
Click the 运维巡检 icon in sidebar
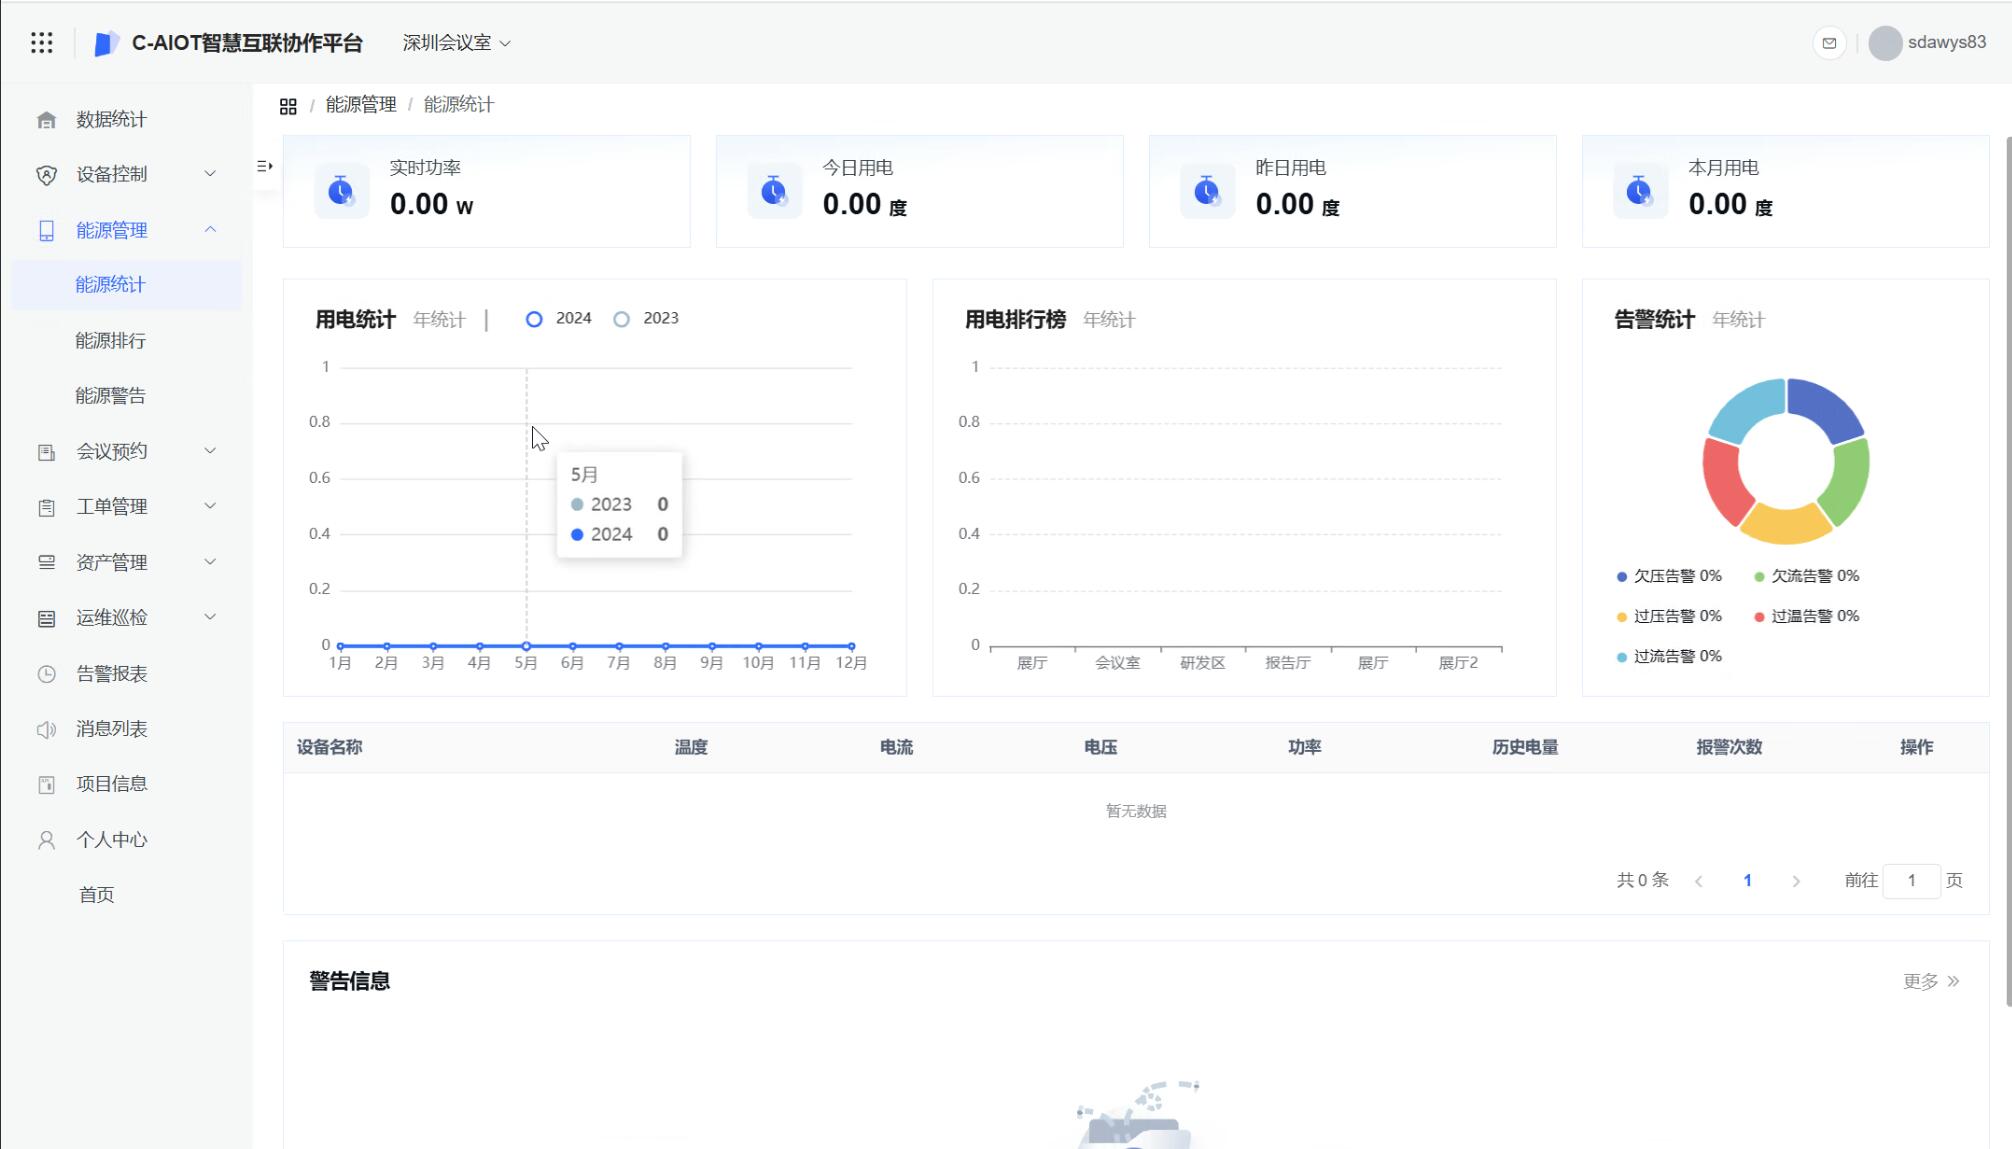(46, 619)
